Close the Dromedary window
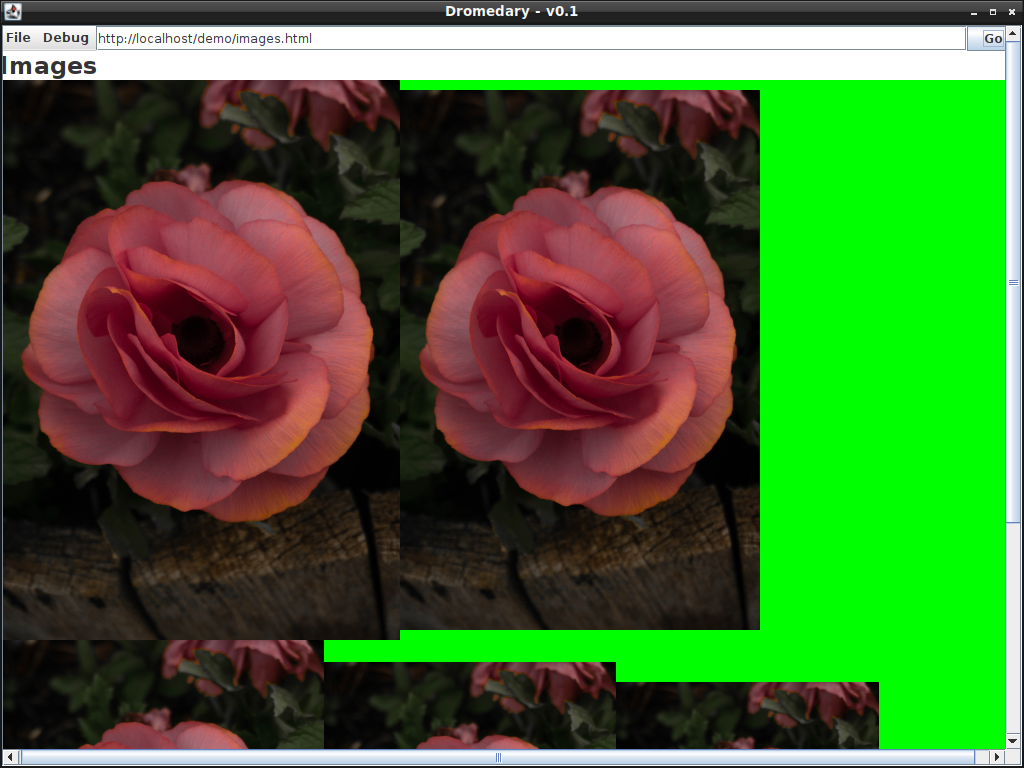1024x768 pixels. point(1012,12)
